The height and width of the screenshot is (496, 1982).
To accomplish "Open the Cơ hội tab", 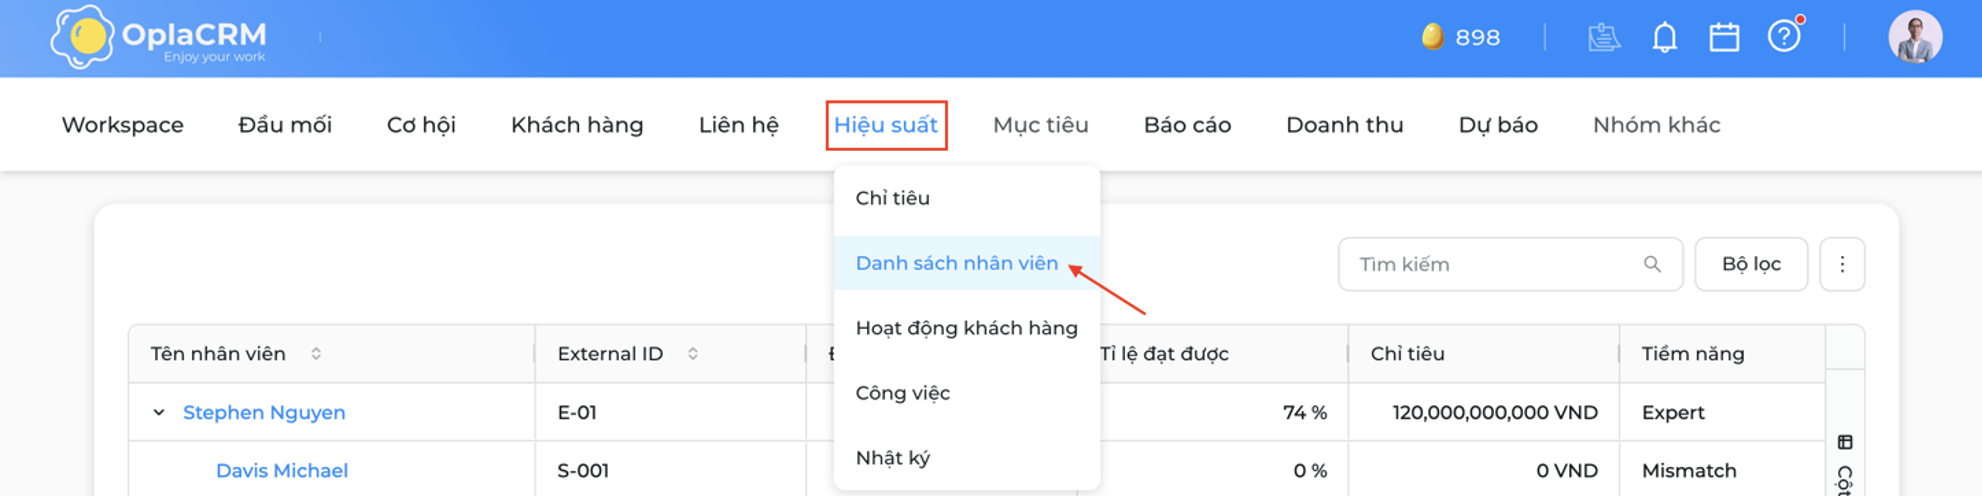I will point(421,125).
